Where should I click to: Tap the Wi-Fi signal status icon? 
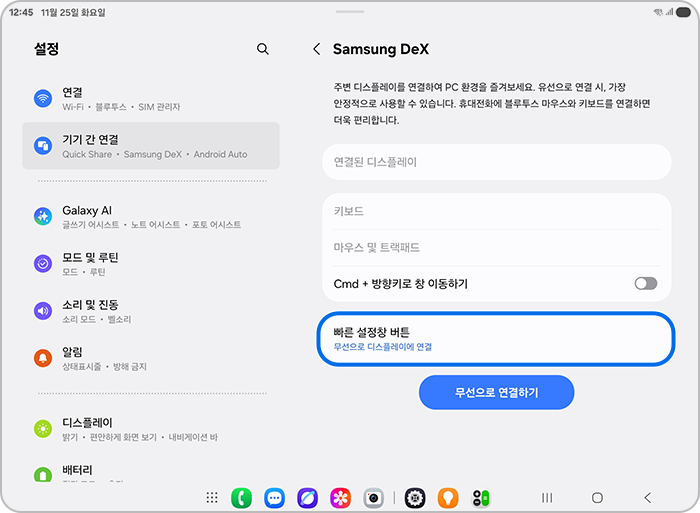pos(658,13)
